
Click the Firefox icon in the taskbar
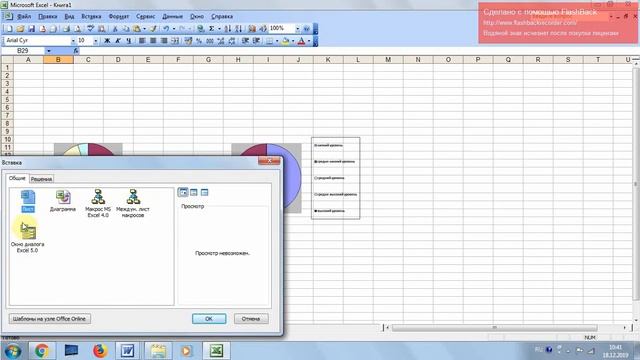pyautogui.click(x=100, y=351)
